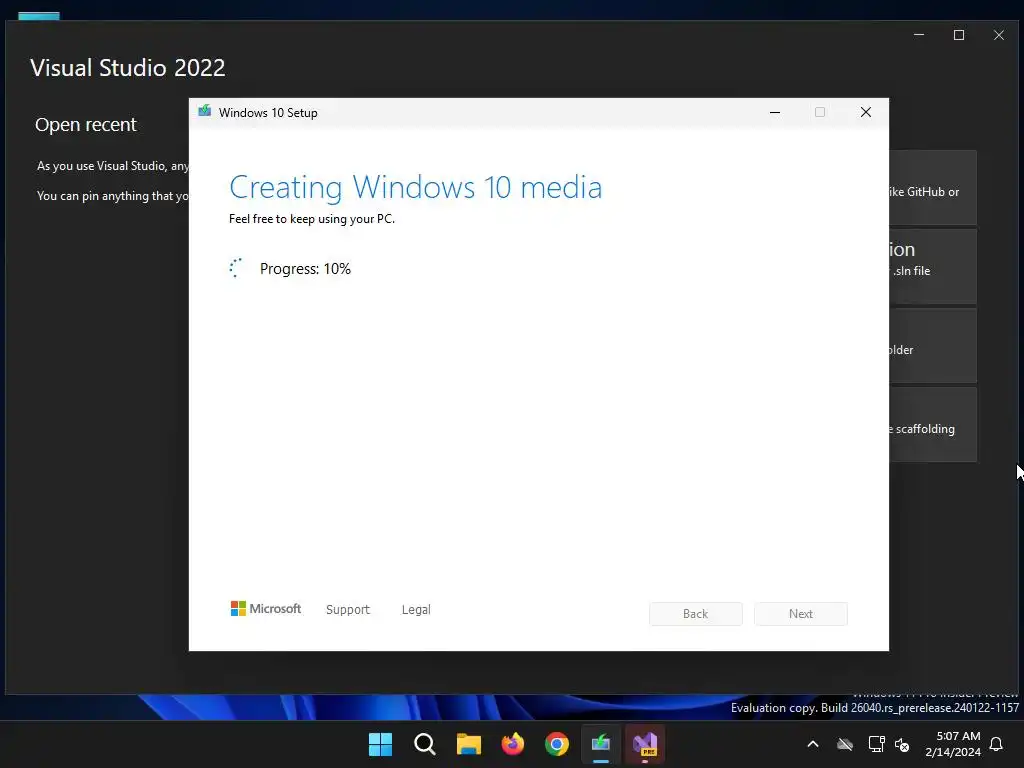1024x768 pixels.
Task: Click the Open recent heading in Visual Studio
Action: (x=86, y=125)
